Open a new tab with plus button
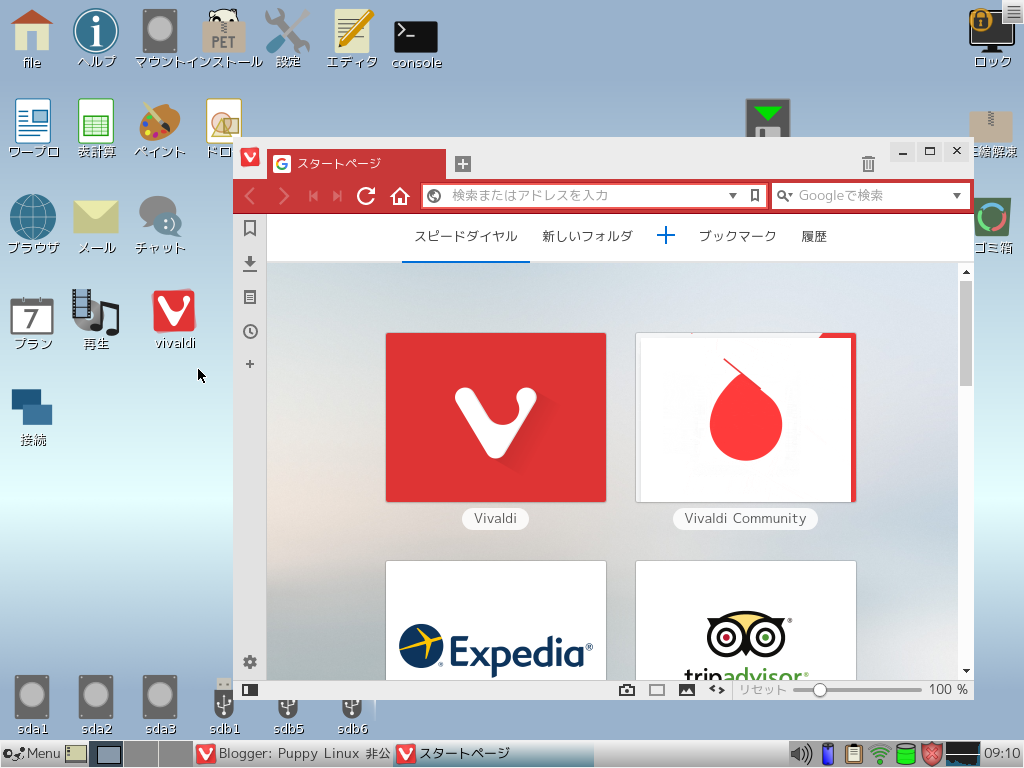Viewport: 1024px width, 768px height. point(462,164)
